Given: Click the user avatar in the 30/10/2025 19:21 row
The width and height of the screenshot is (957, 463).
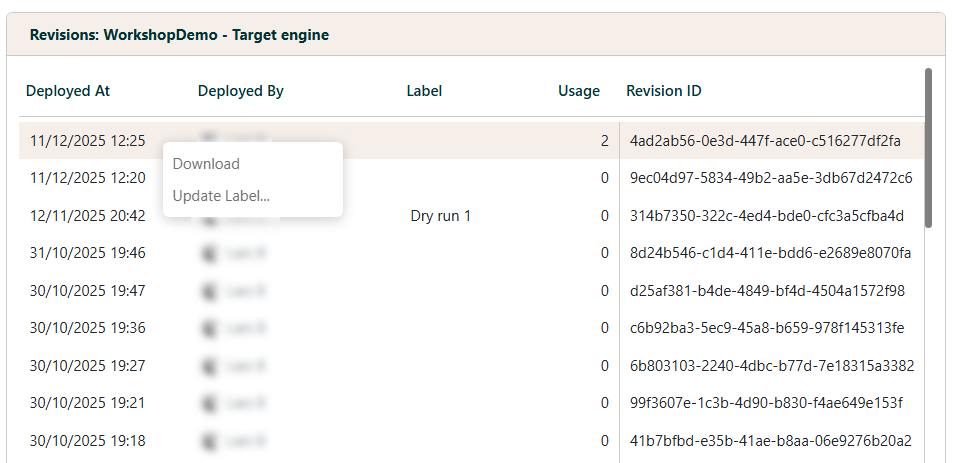Looking at the screenshot, I should point(210,403).
